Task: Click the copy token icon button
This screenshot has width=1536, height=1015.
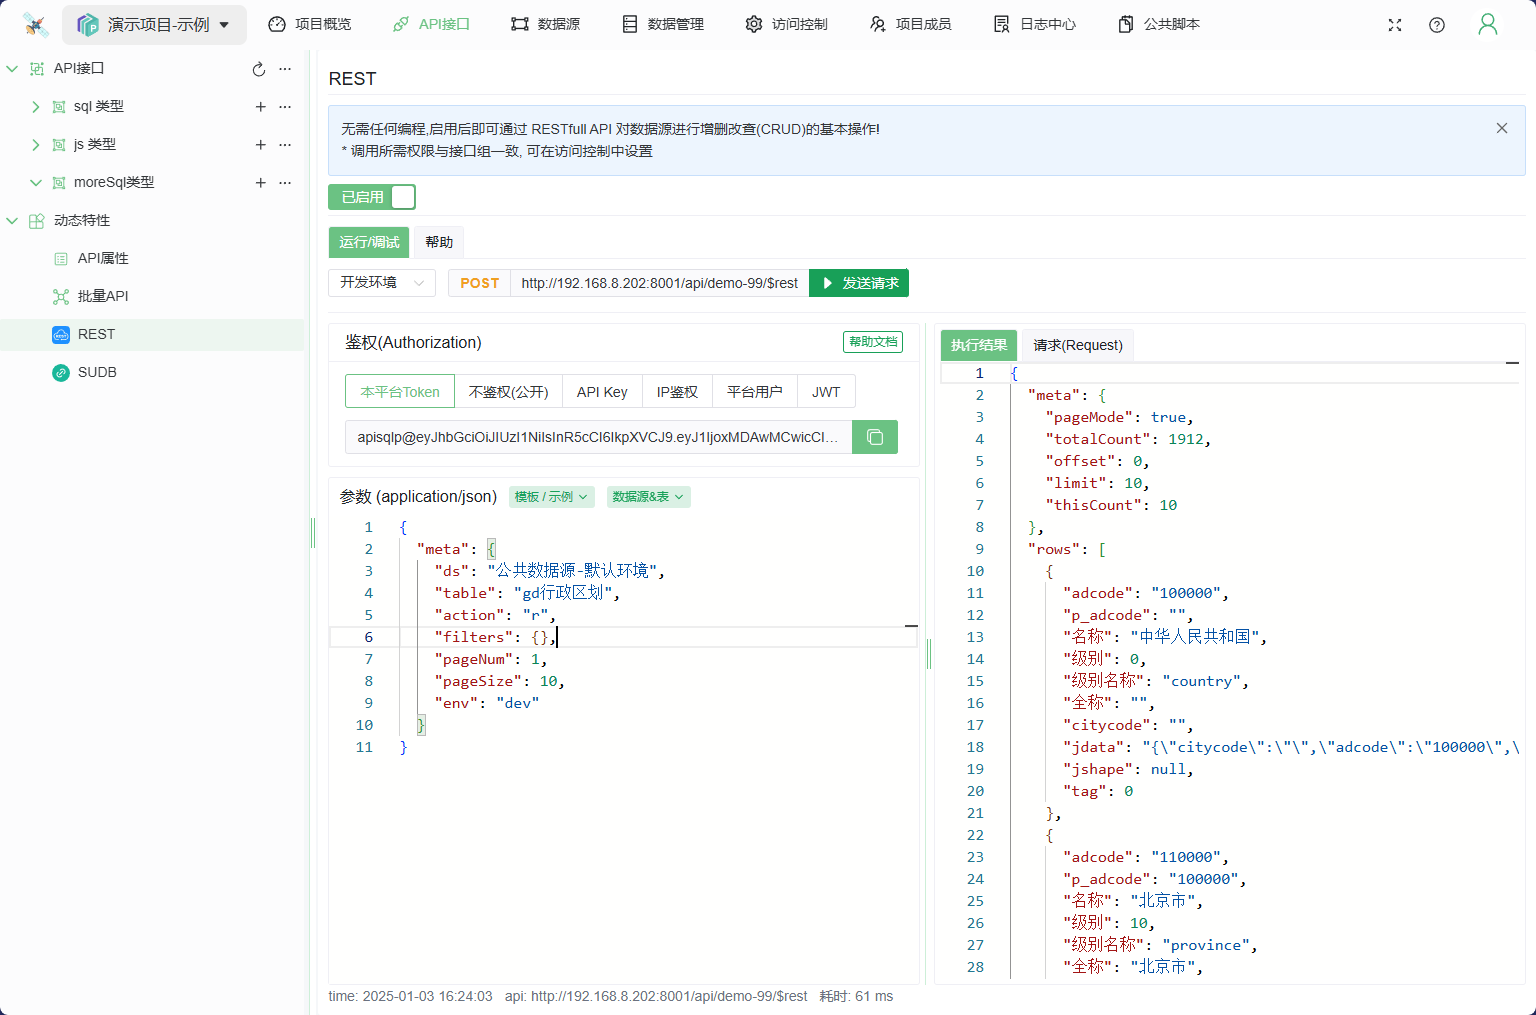Action: click(x=874, y=437)
